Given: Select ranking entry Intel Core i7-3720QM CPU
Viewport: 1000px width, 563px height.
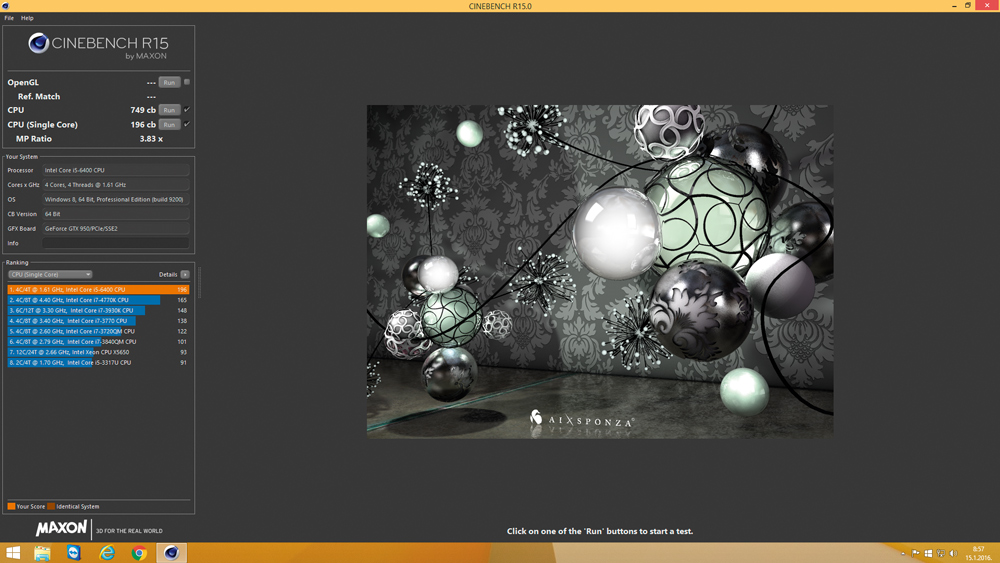Looking at the screenshot, I should (x=98, y=331).
